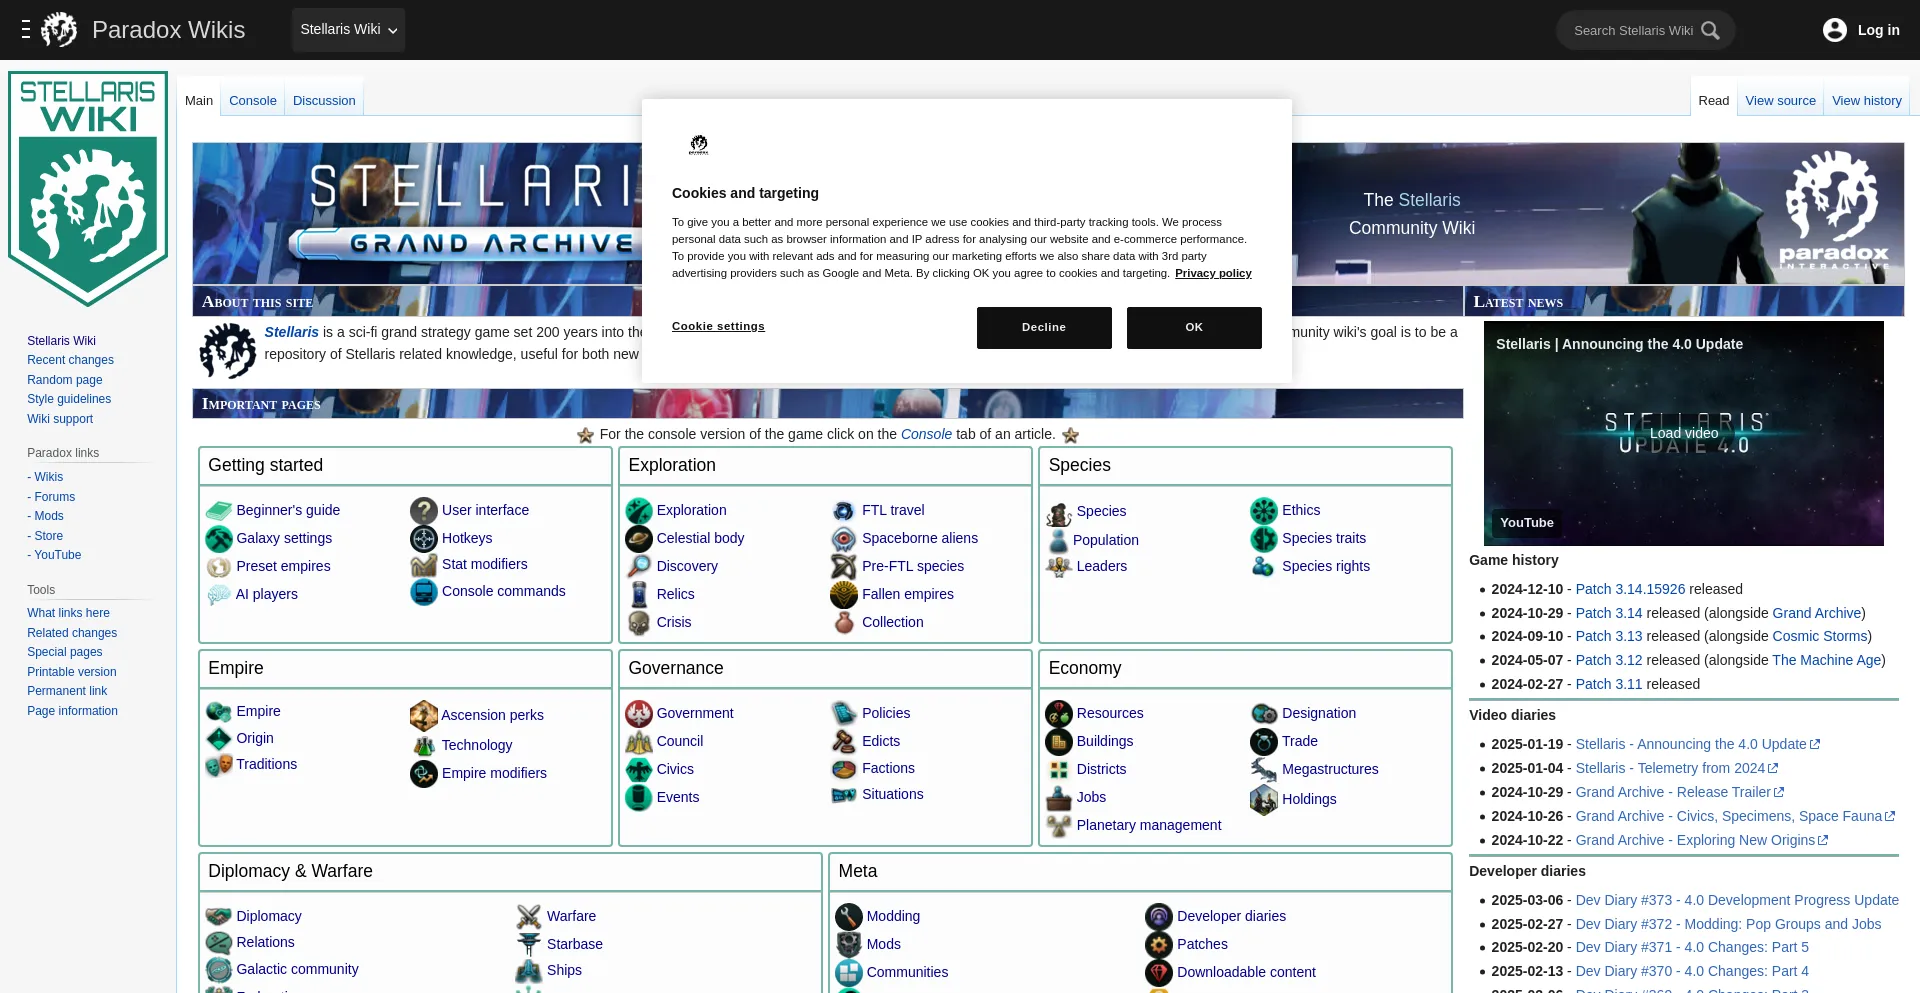
Task: Click the Ethics icon
Action: [x=1264, y=510]
